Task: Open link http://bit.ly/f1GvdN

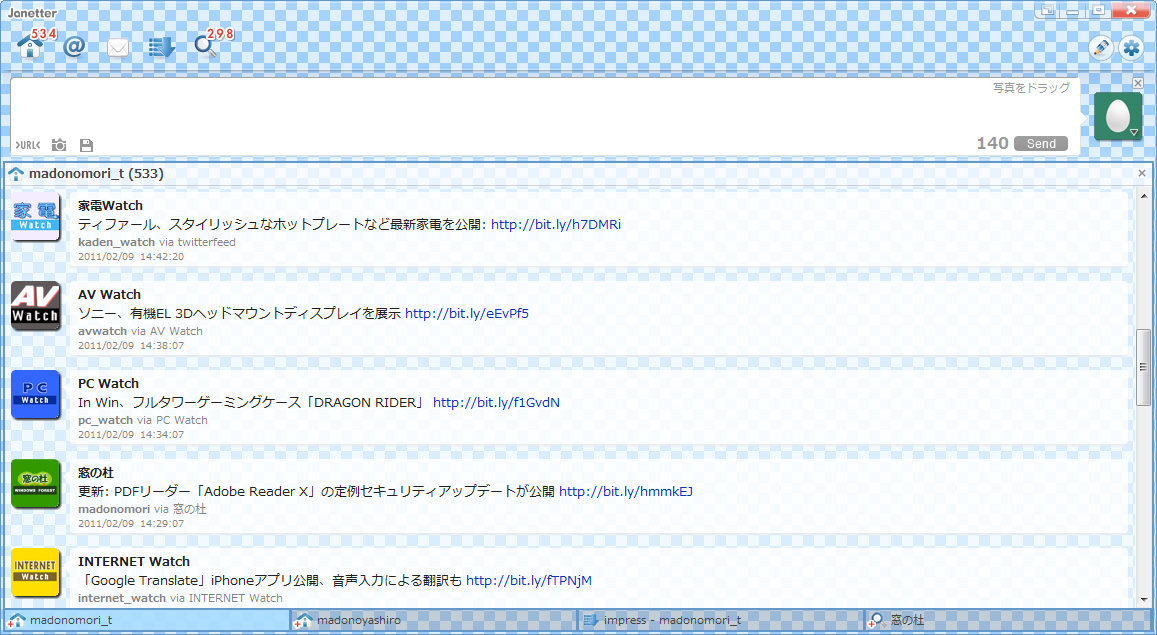Action: click(x=496, y=403)
